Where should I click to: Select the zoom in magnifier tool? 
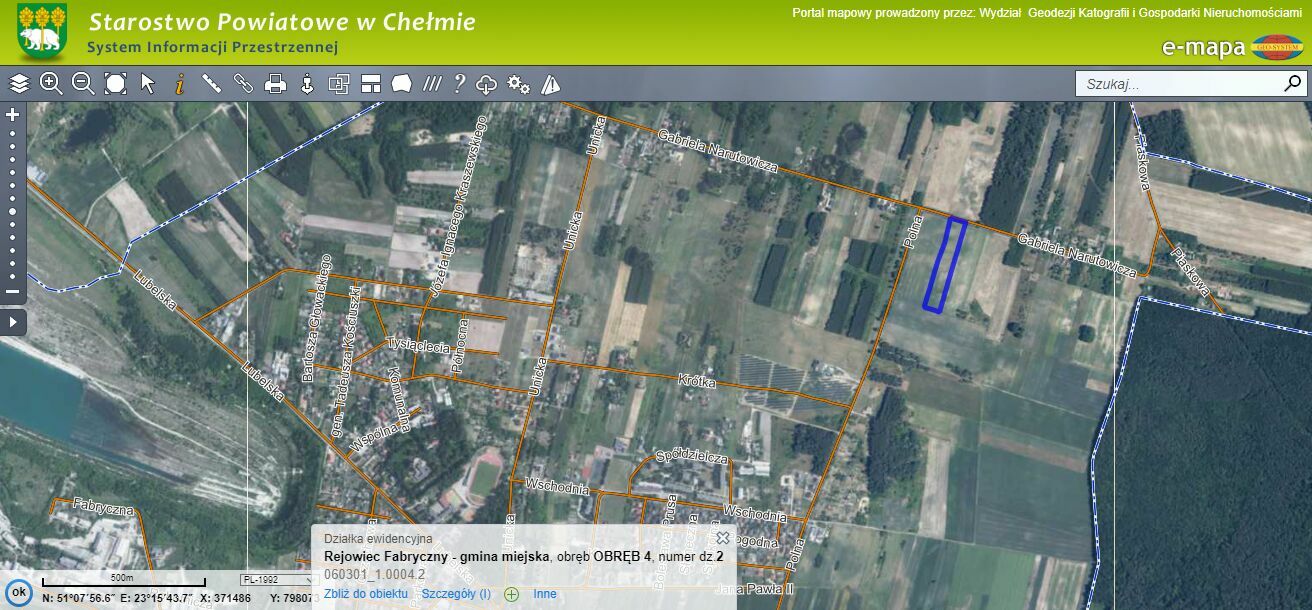tap(51, 83)
